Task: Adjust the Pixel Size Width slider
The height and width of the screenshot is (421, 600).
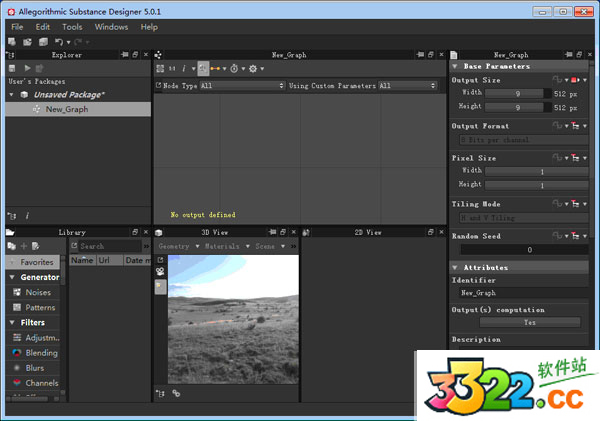Action: pos(536,171)
